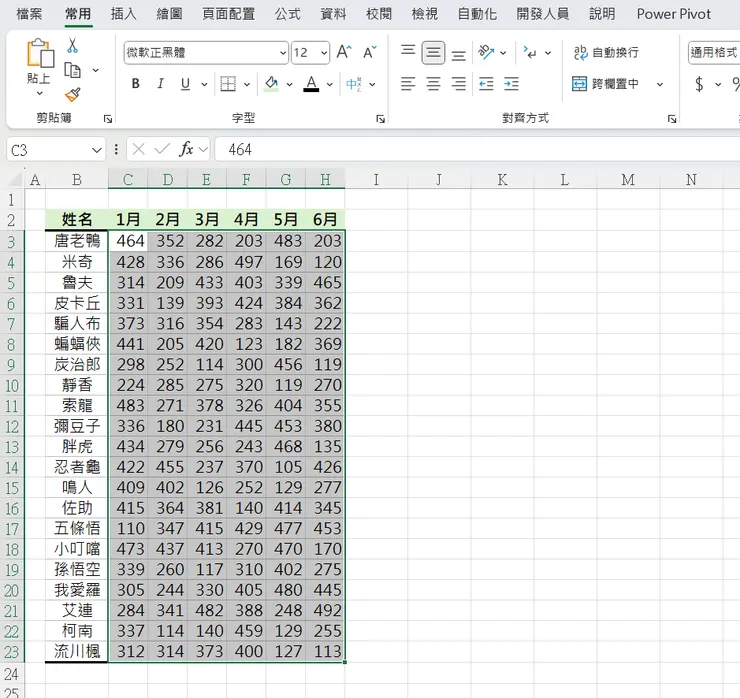The width and height of the screenshot is (740, 698).
Task: Confirm formula entry checkmark icon
Action: click(x=162, y=150)
